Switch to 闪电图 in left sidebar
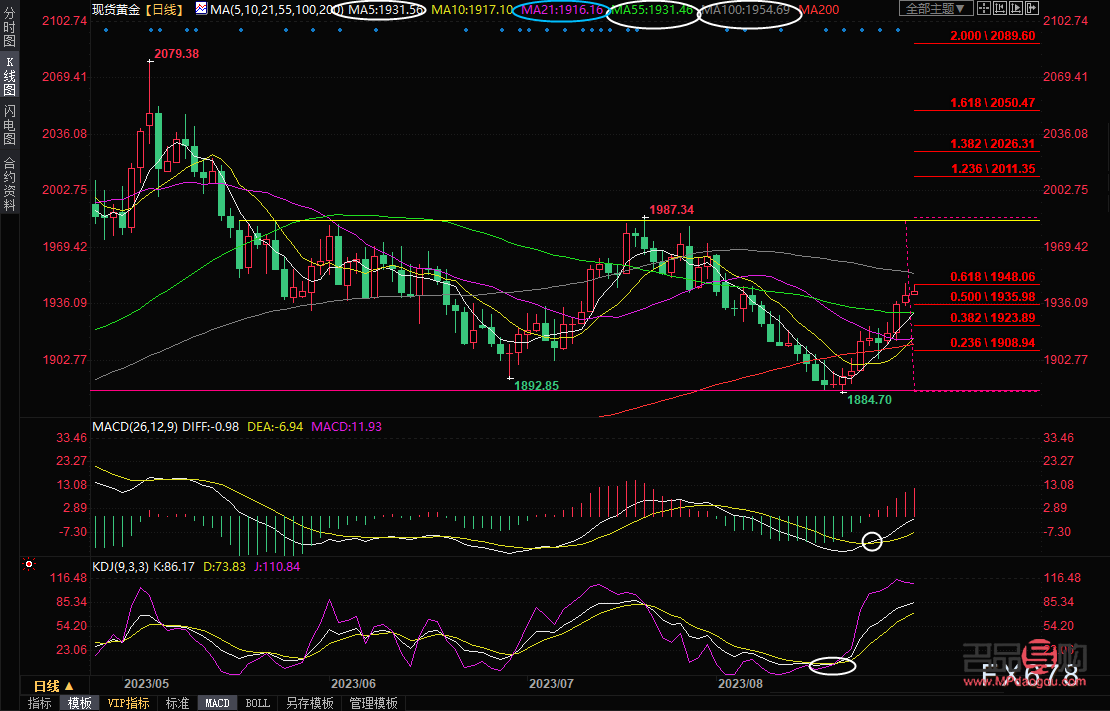 click(x=9, y=126)
